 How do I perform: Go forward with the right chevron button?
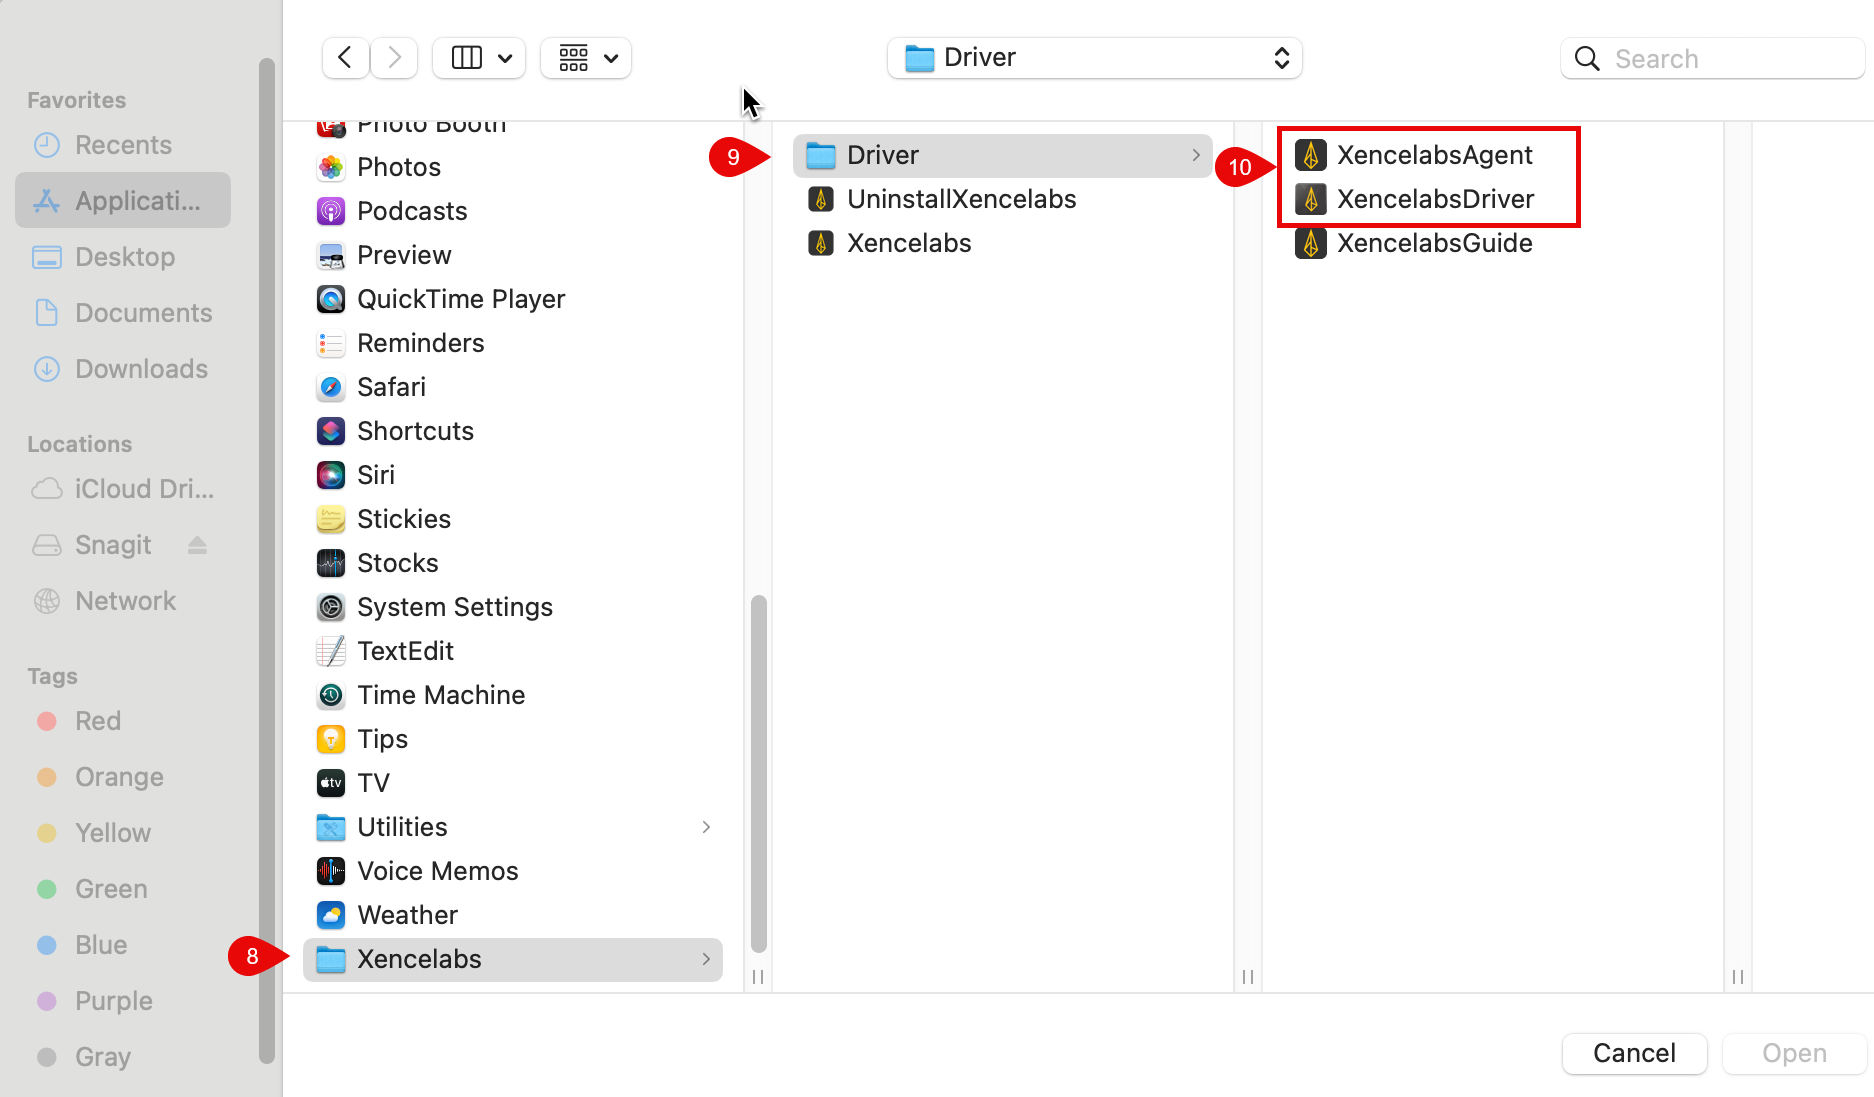coord(394,58)
